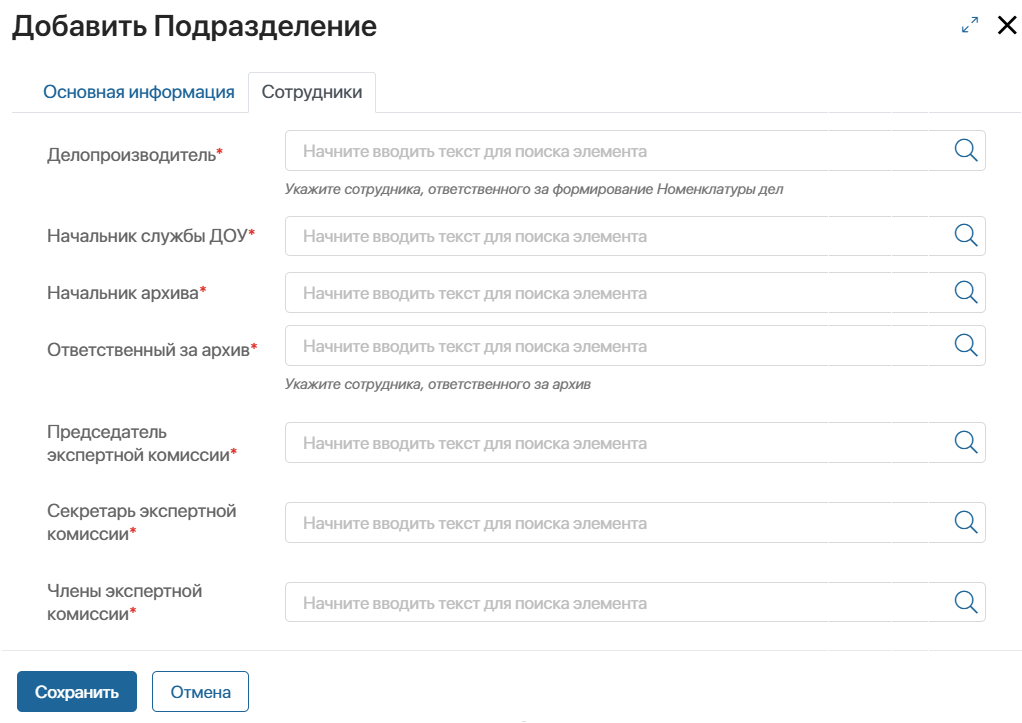Expand the dialog to fullscreen

click(967, 25)
